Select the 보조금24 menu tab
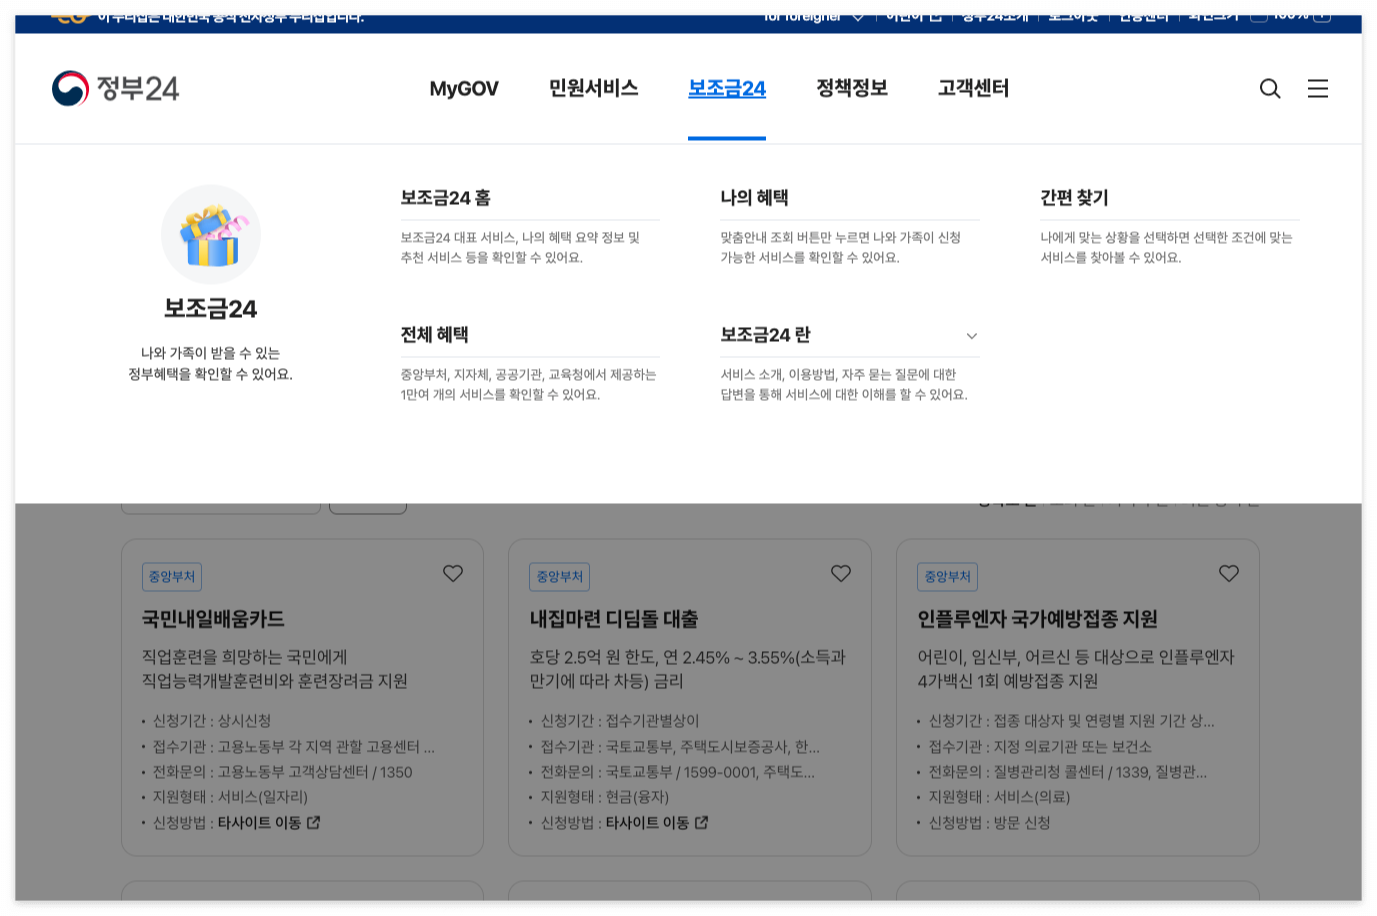This screenshot has width=1377, height=916. tap(727, 88)
